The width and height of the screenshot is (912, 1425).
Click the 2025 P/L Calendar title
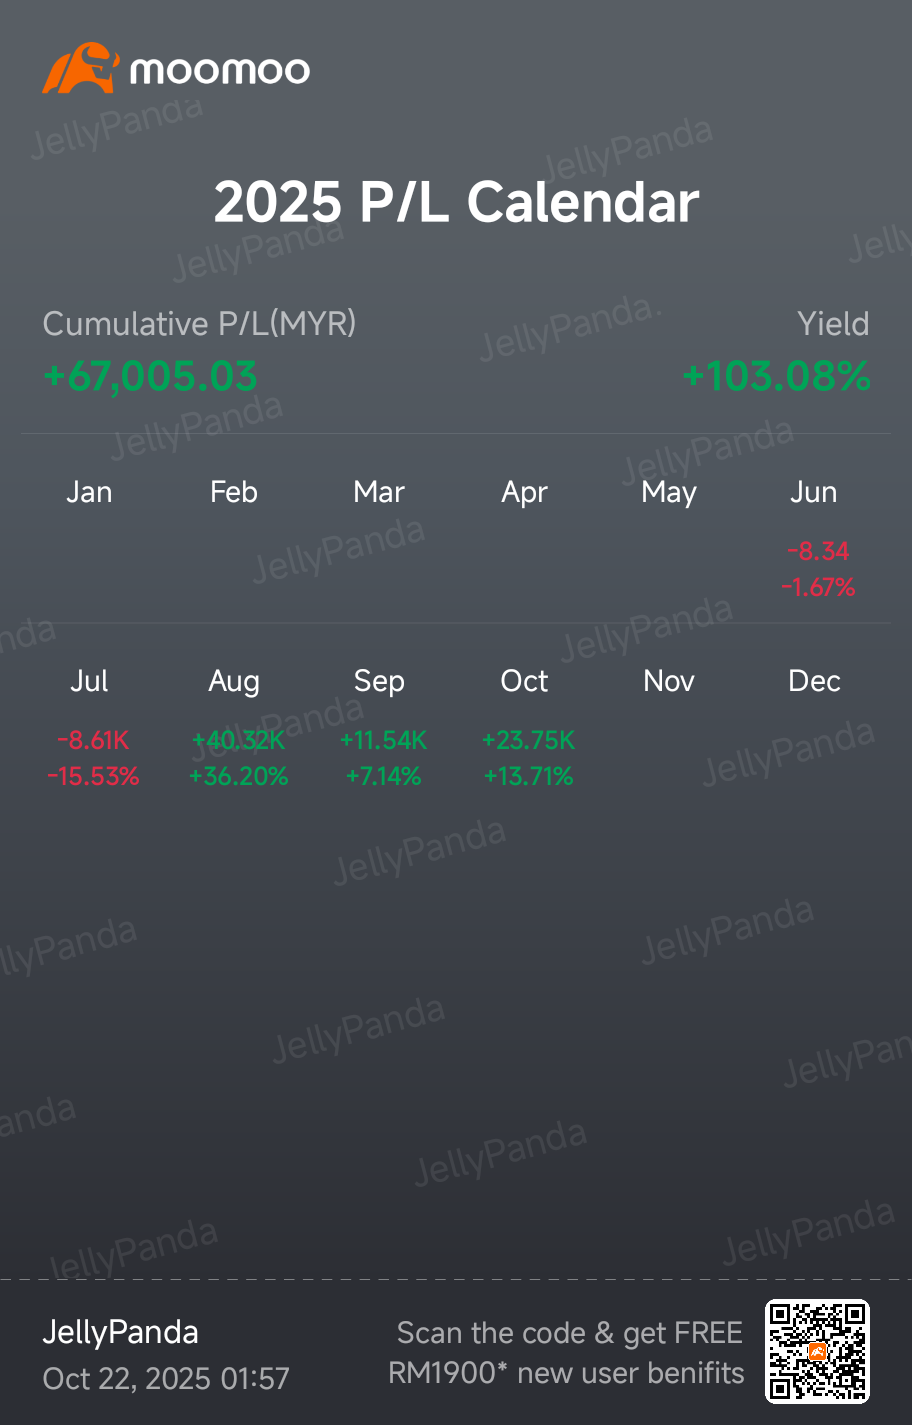click(456, 202)
